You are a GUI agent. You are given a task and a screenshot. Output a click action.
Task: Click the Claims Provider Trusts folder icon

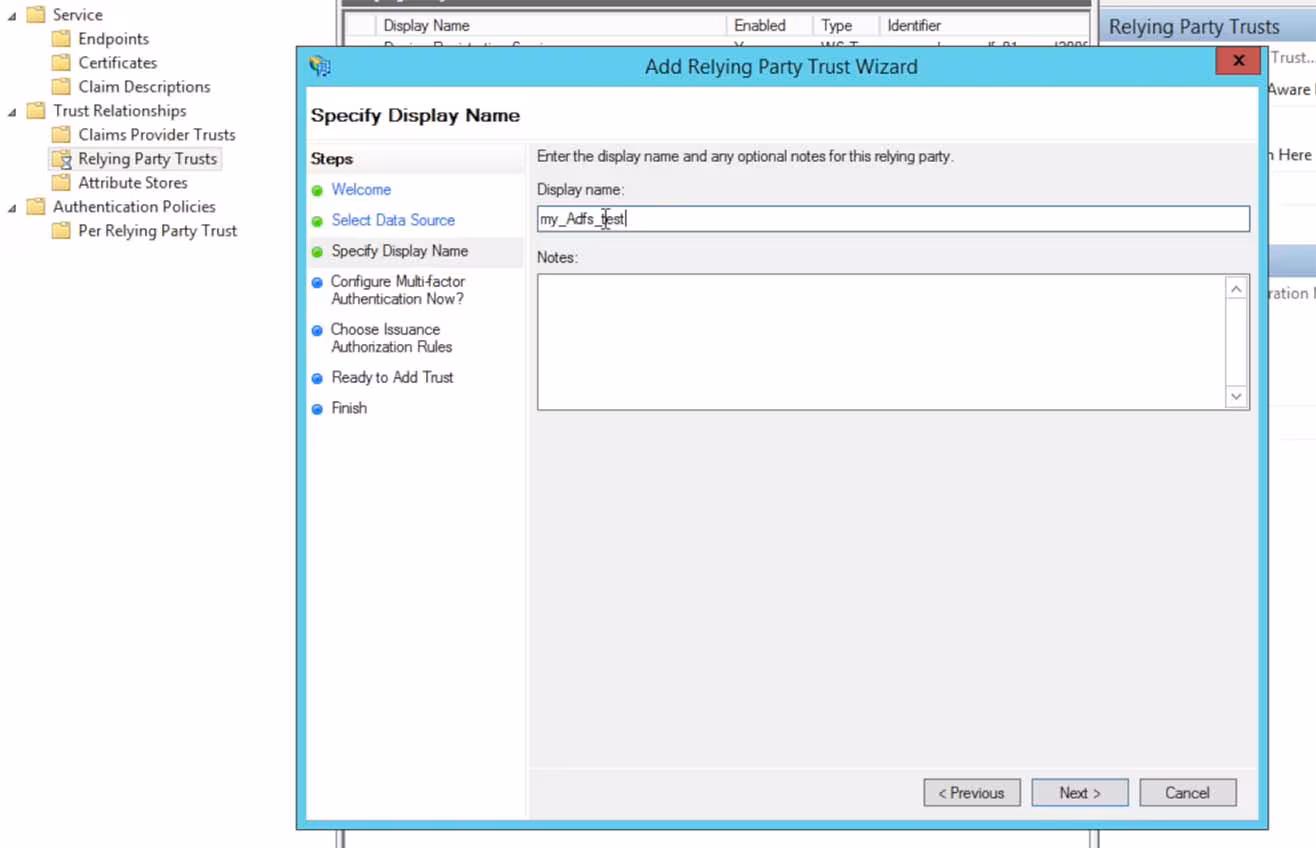(61, 135)
